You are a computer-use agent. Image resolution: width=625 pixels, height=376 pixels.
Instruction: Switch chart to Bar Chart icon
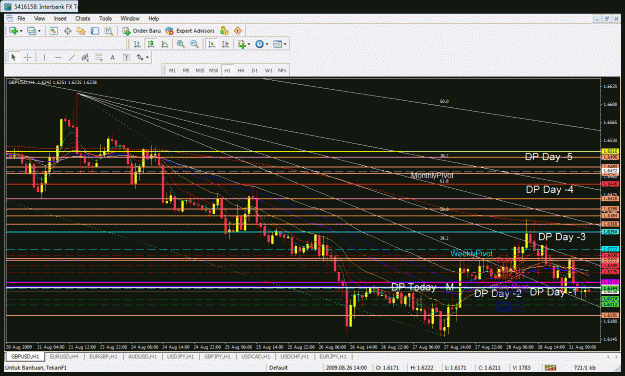(137, 44)
